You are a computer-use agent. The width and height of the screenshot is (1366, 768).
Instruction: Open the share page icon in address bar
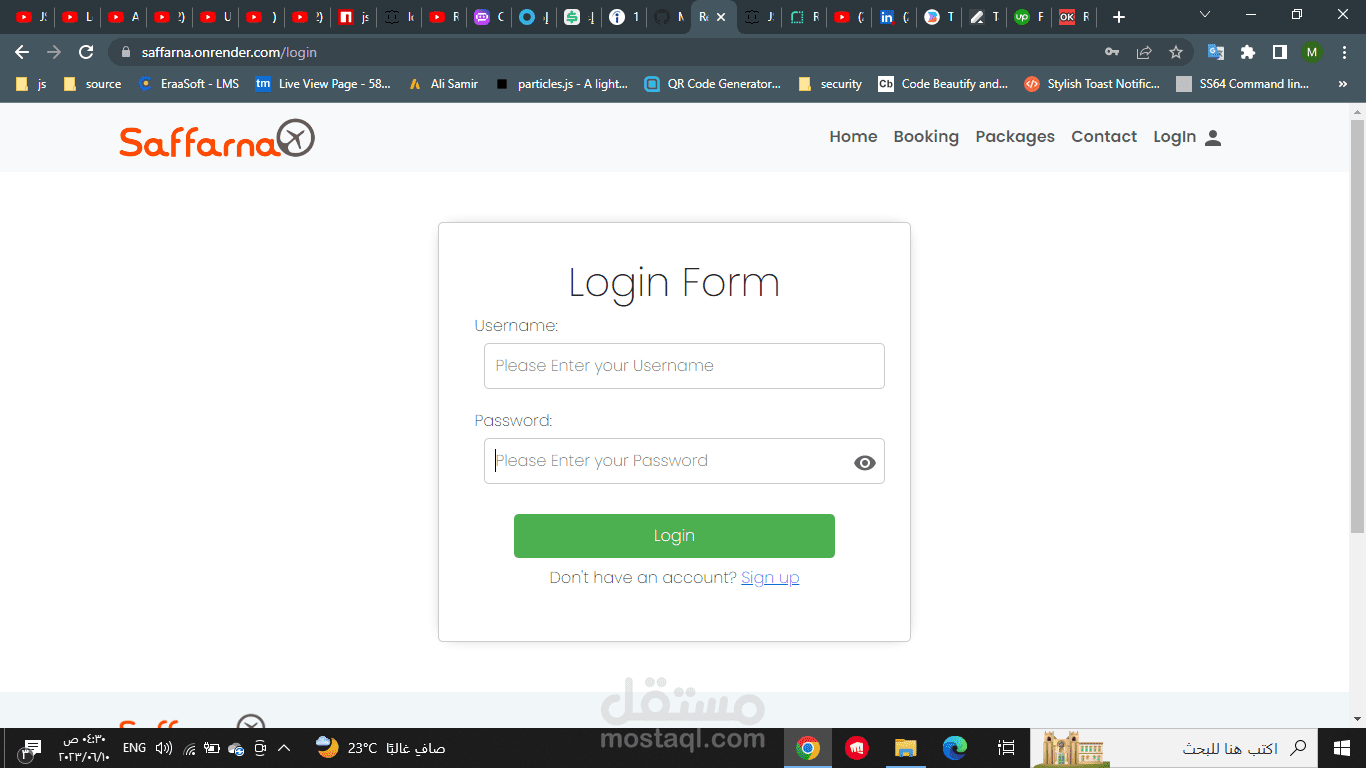(1144, 52)
